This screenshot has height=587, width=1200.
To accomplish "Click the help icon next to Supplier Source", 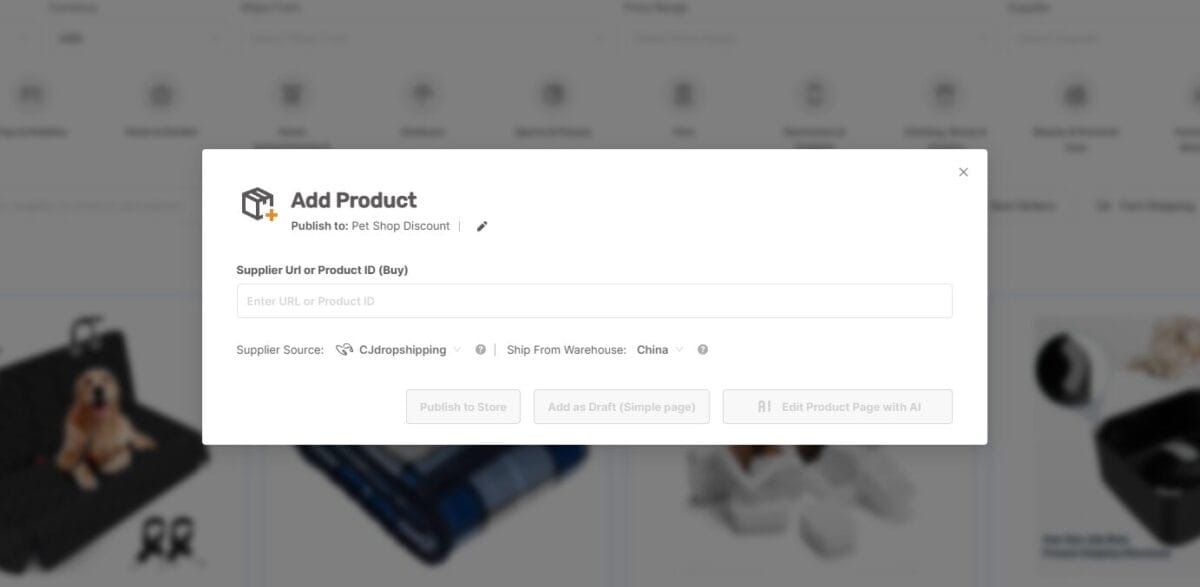I will (480, 349).
